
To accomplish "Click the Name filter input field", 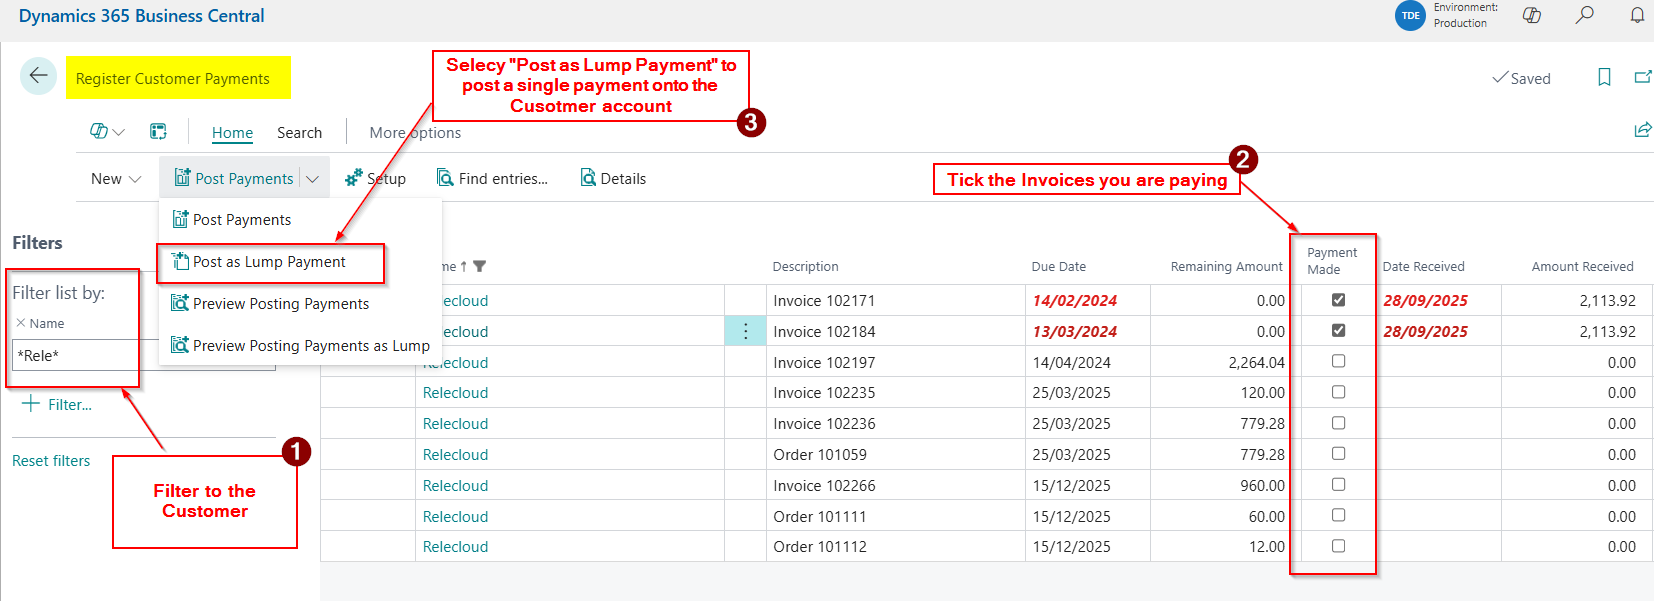I will (75, 356).
